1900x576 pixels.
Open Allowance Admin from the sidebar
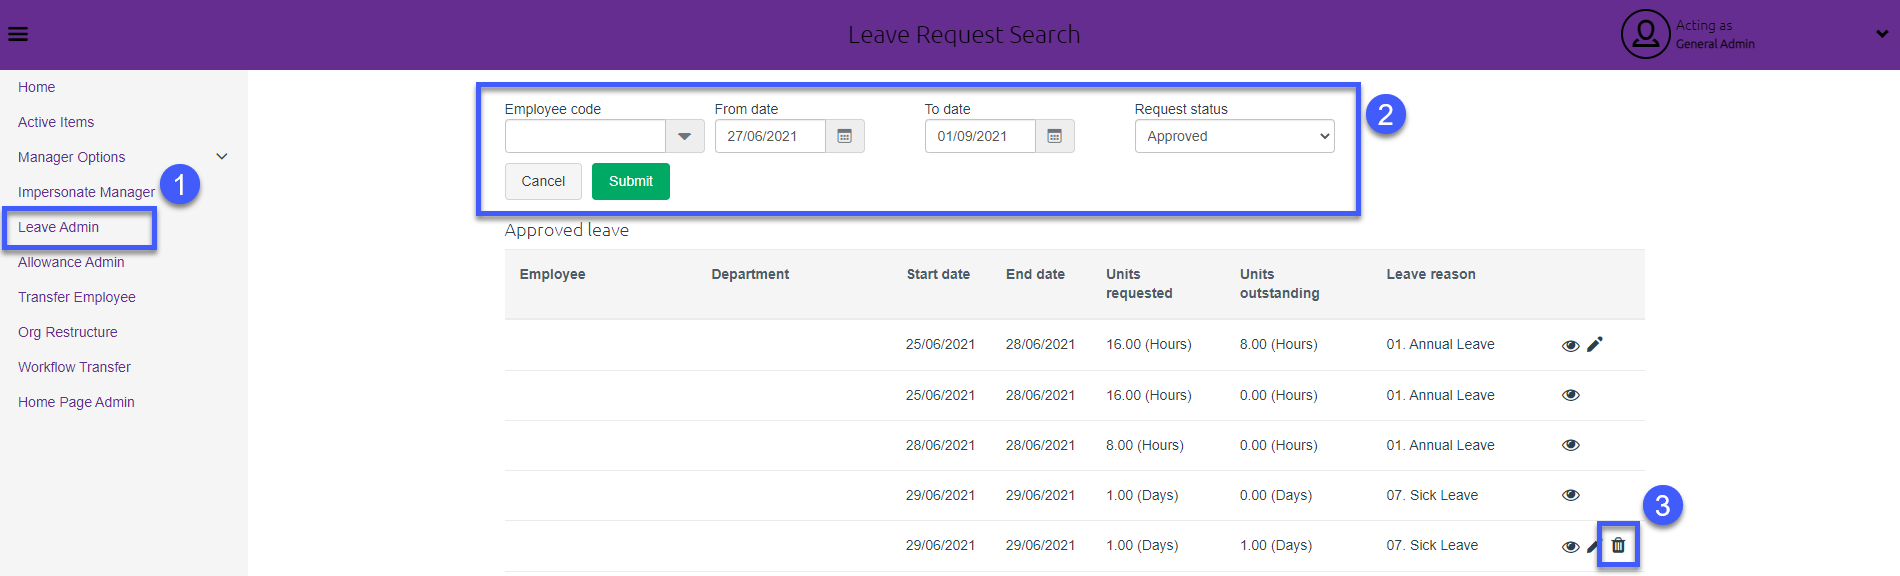(71, 262)
